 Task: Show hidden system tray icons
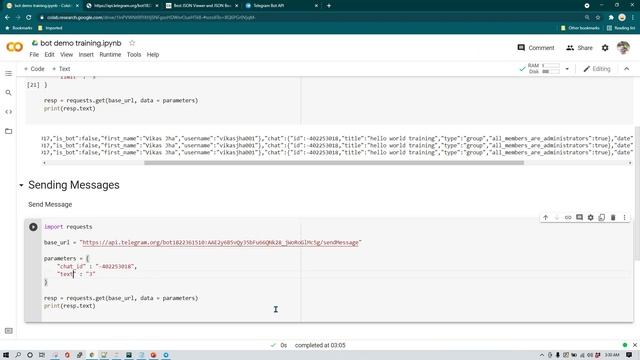tap(542, 355)
